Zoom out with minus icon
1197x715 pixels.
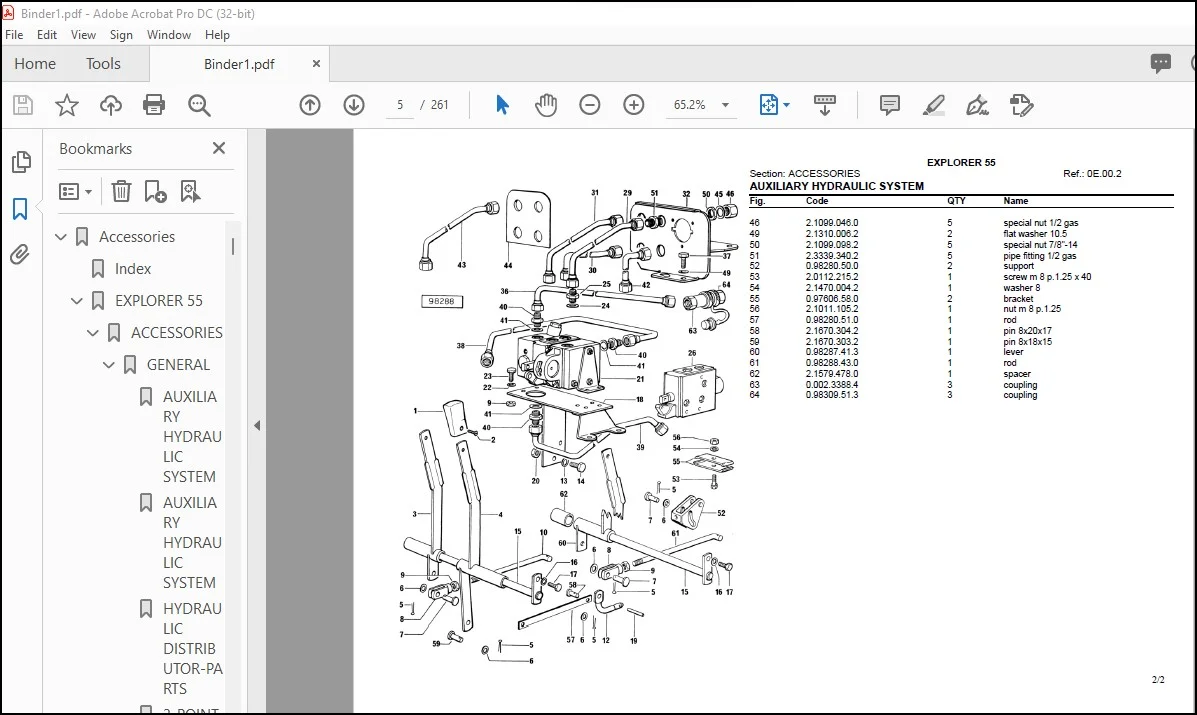590,105
